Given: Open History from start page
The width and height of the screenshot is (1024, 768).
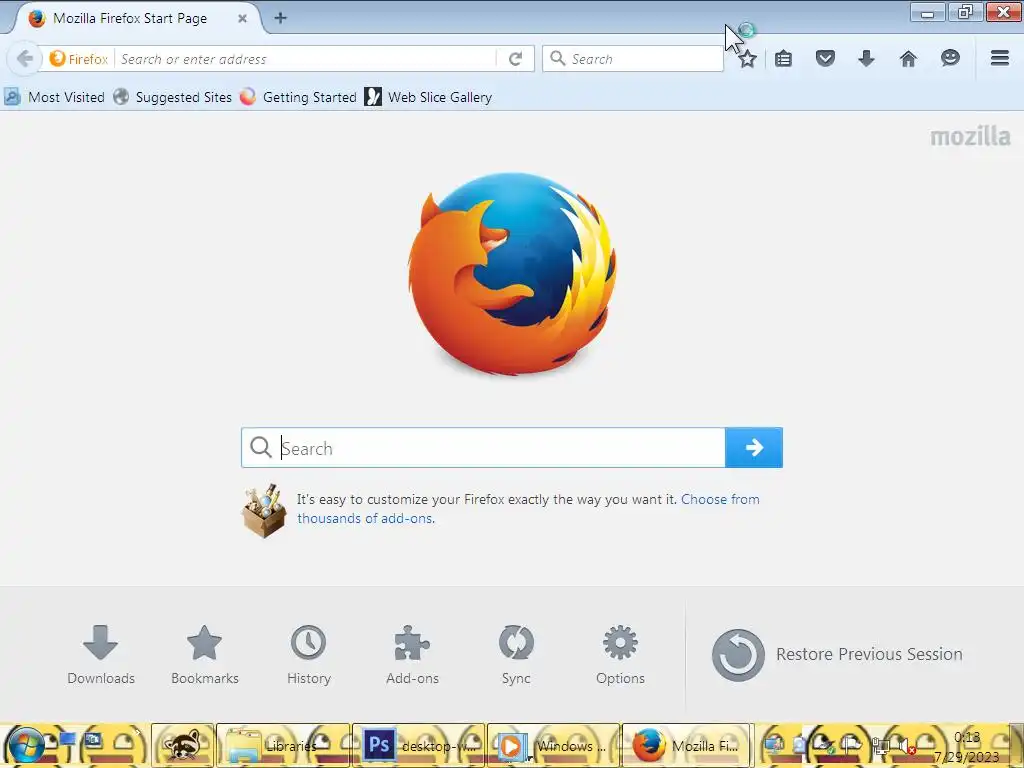Looking at the screenshot, I should 308,655.
